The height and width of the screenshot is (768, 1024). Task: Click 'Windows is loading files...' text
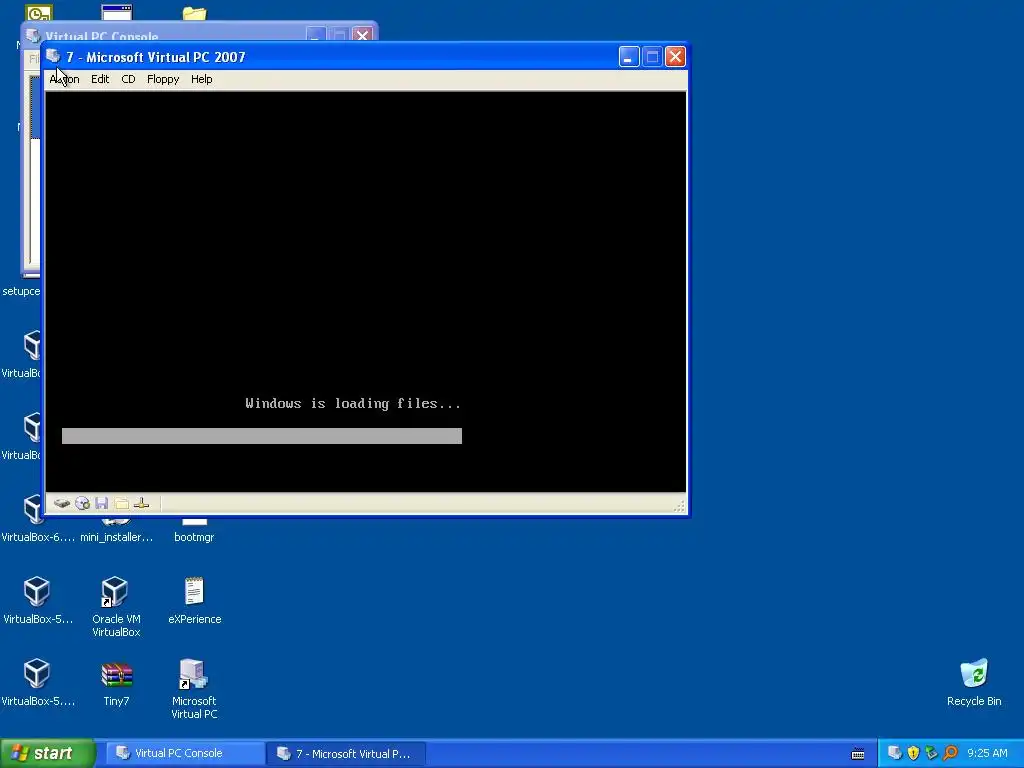(x=353, y=404)
